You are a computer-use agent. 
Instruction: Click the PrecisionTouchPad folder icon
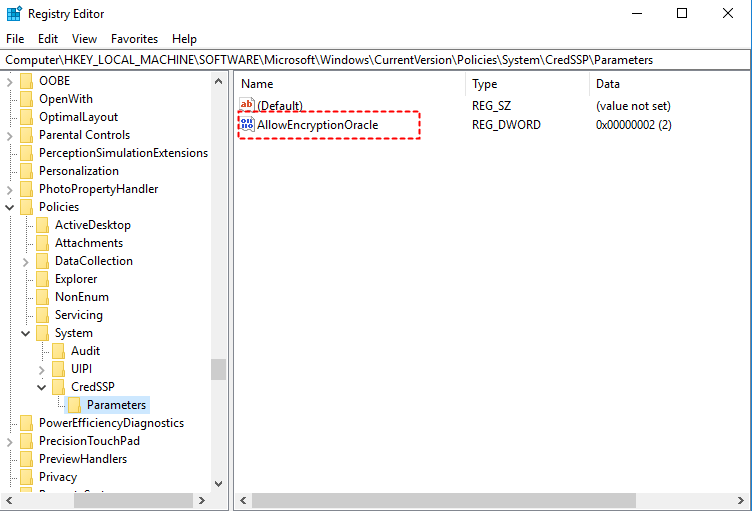27,441
